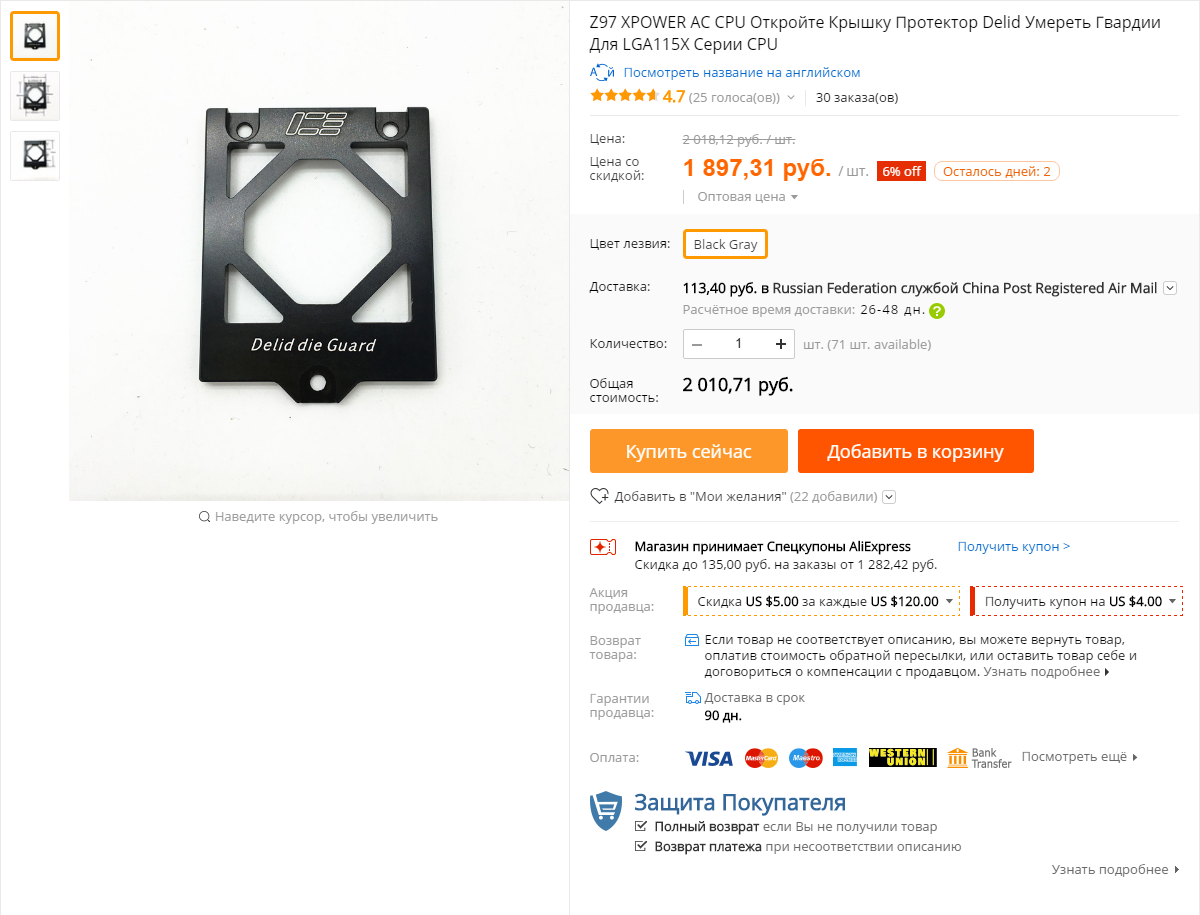This screenshot has width=1200, height=915.
Task: Click the red AliExpress coupon icon
Action: coord(603,547)
